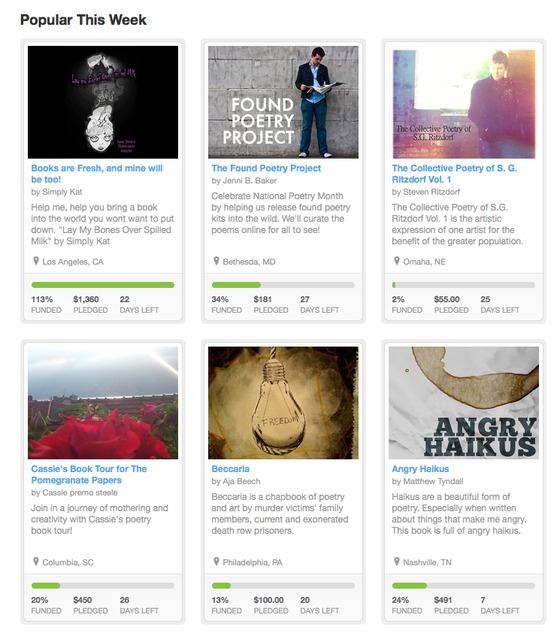Screen dimensions: 560x636
Task: Click the S.G. Ritzdorf poetry cover image
Action: tap(464, 103)
